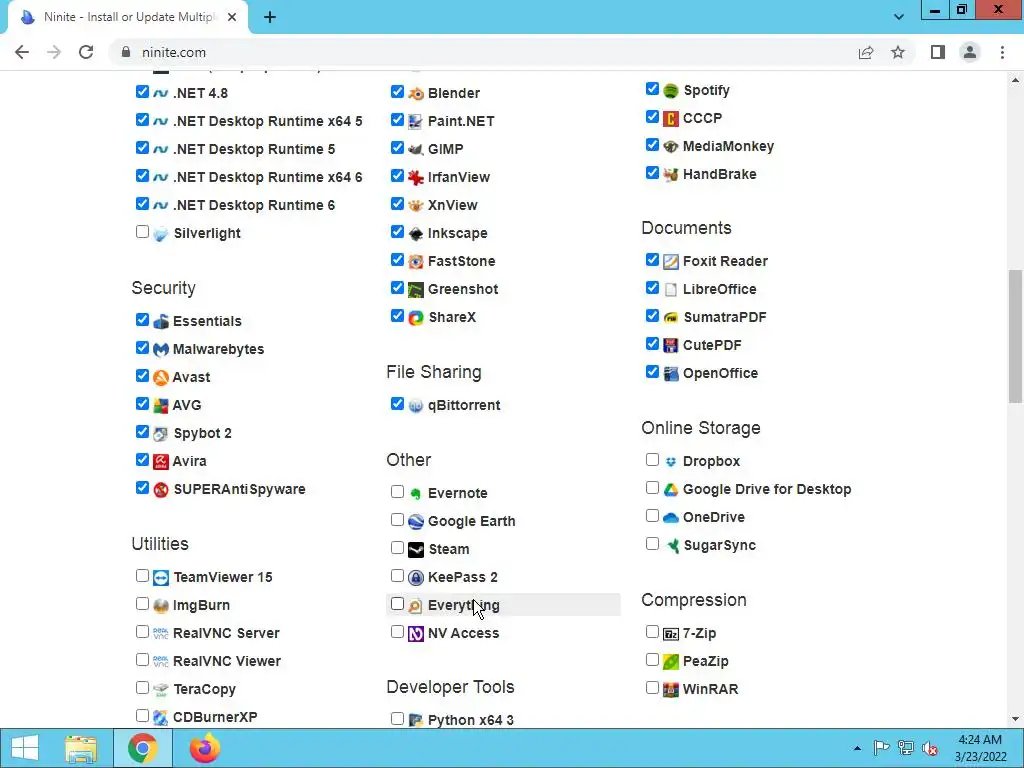Uncheck the AVG checkbox
Screen dimensions: 1024x768
click(142, 404)
